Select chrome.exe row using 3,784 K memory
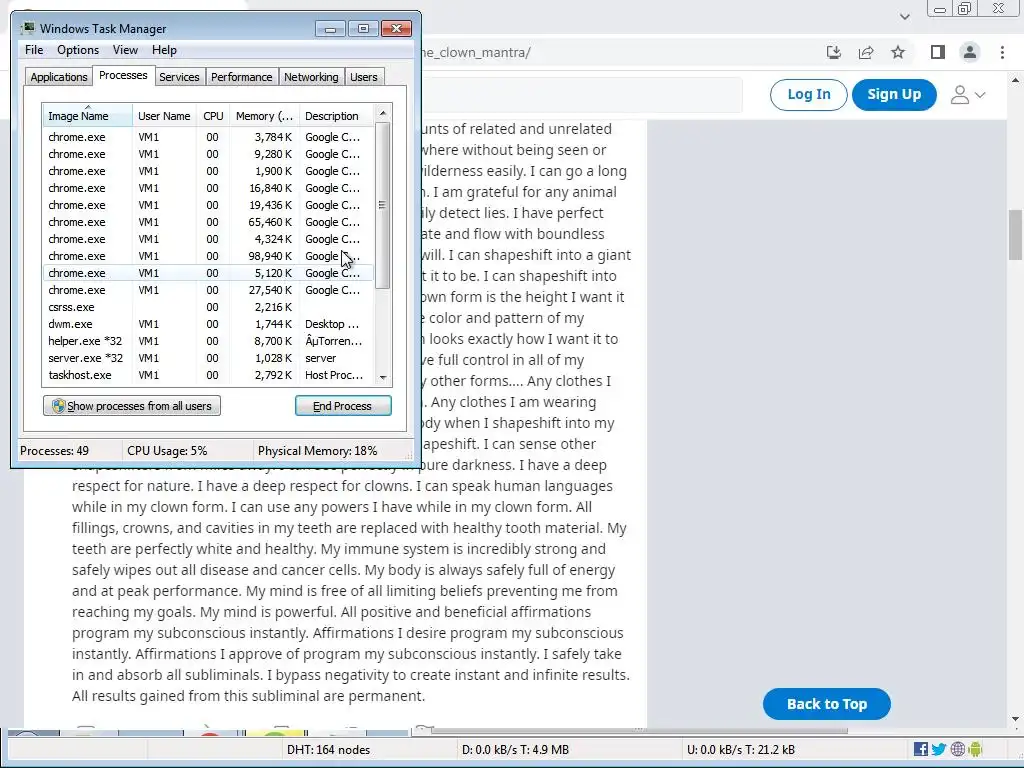The height and width of the screenshot is (768, 1024). [x=208, y=137]
